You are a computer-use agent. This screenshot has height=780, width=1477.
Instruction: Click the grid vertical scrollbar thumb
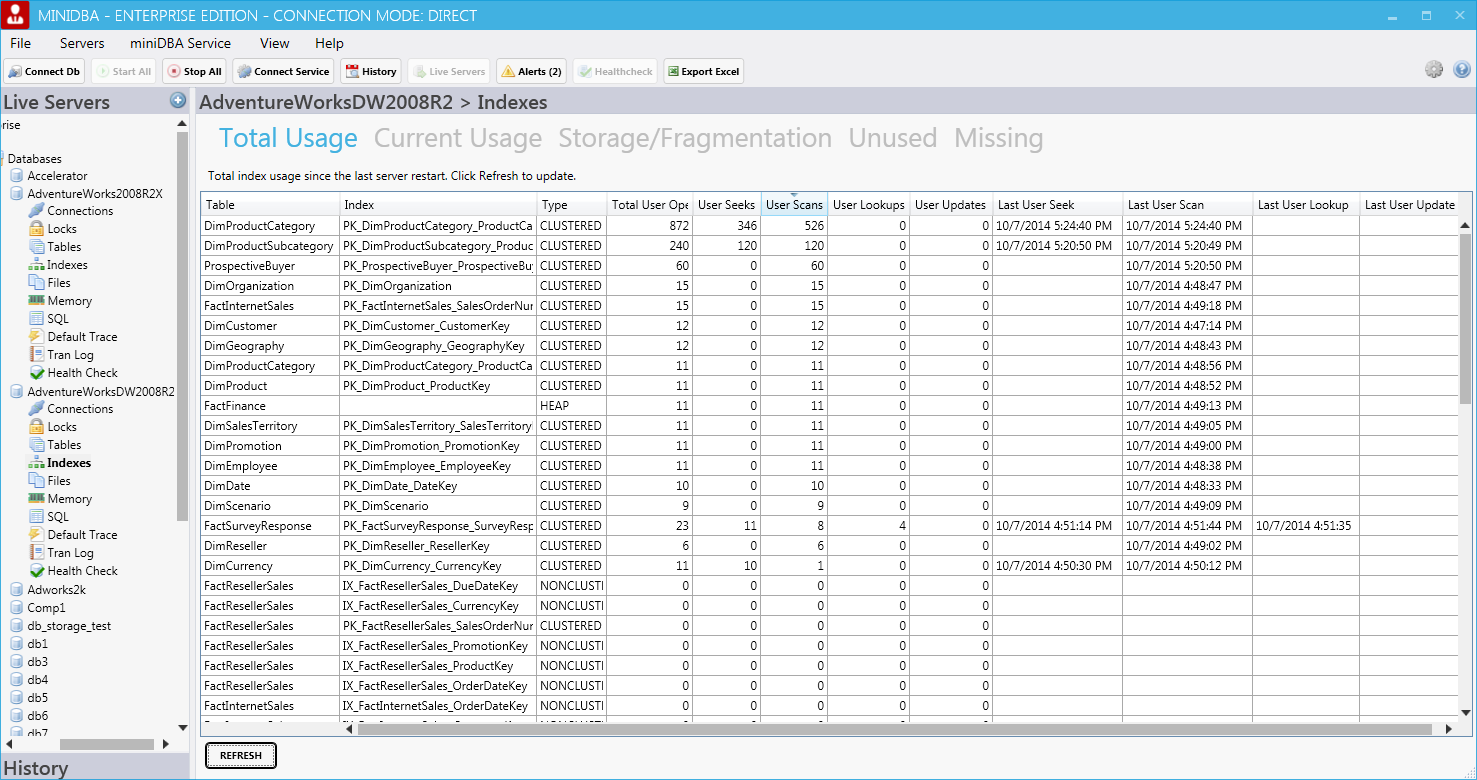tap(1465, 318)
